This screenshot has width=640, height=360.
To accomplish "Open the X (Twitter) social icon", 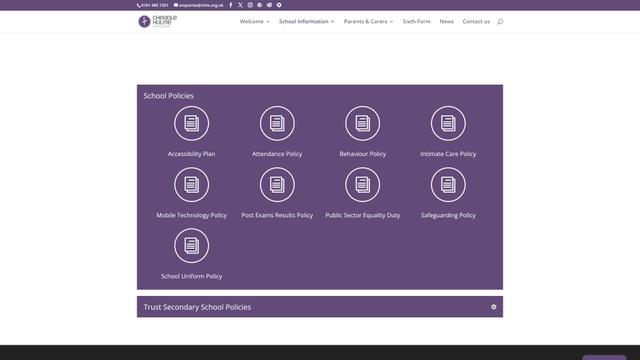I will tap(240, 5).
